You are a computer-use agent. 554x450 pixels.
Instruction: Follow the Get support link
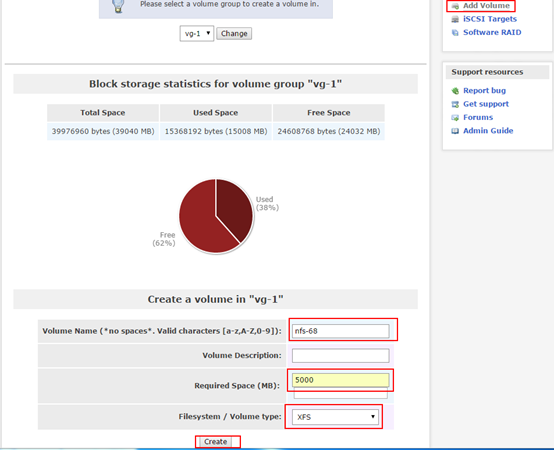(486, 104)
